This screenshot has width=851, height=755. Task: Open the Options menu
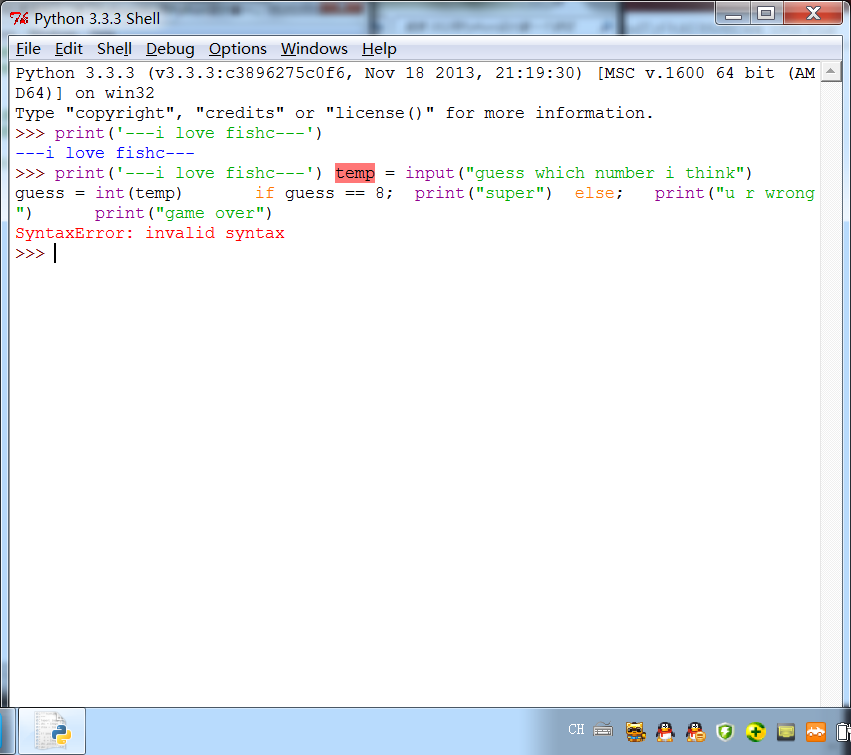coord(238,49)
